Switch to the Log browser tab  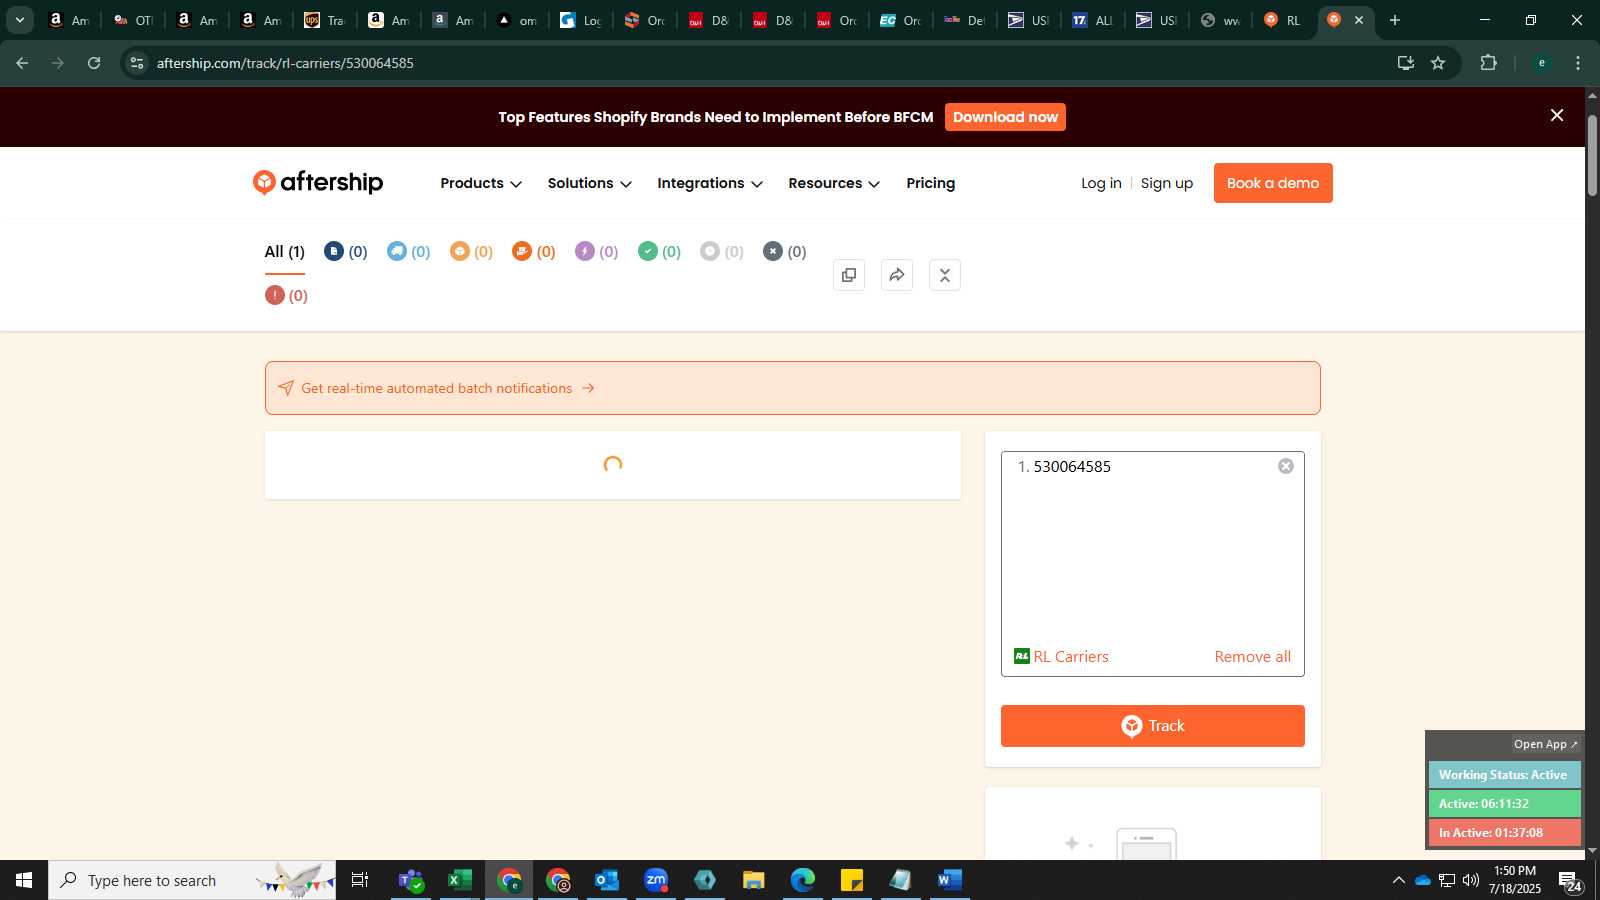(x=582, y=20)
